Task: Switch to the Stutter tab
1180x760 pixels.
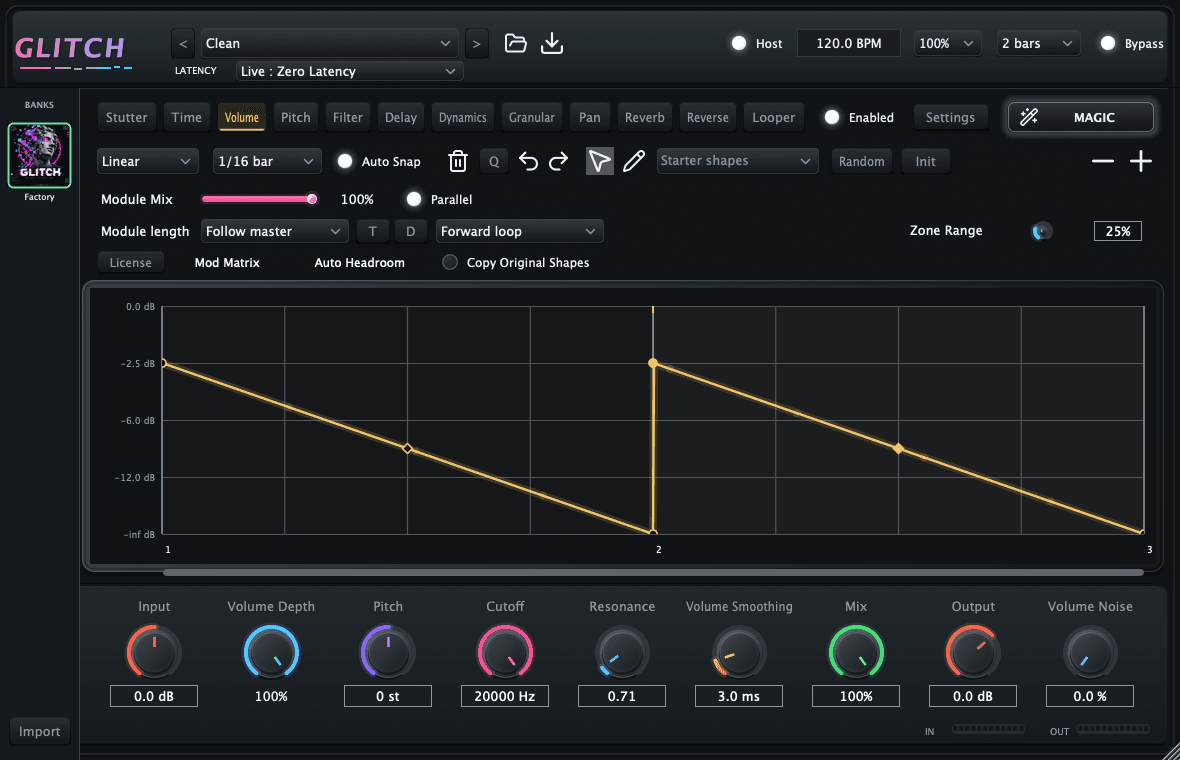Action: click(126, 117)
